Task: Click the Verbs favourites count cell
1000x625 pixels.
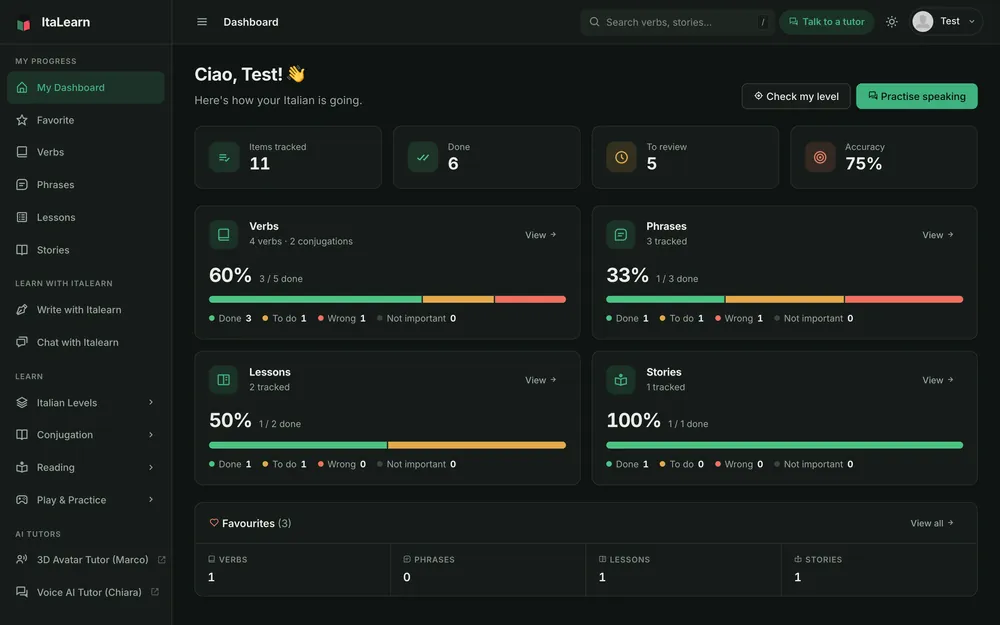Action: (x=293, y=569)
